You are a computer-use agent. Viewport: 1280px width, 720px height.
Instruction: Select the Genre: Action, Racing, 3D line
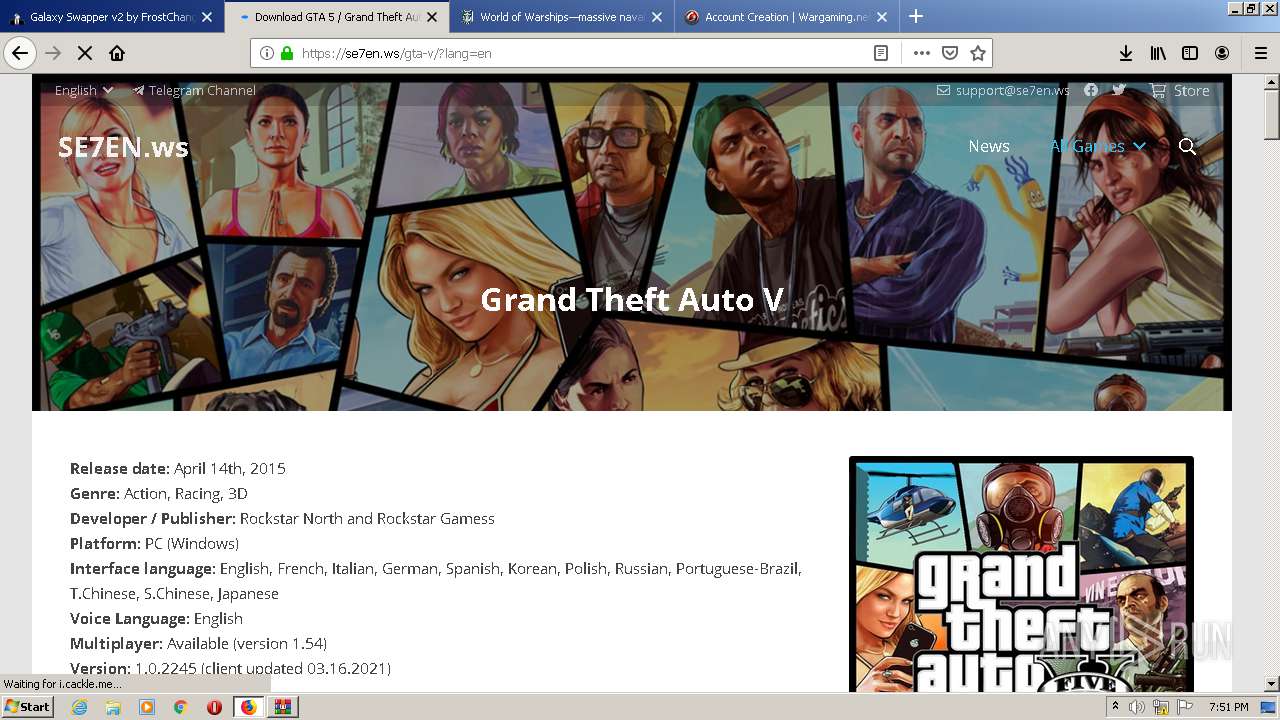(x=159, y=493)
